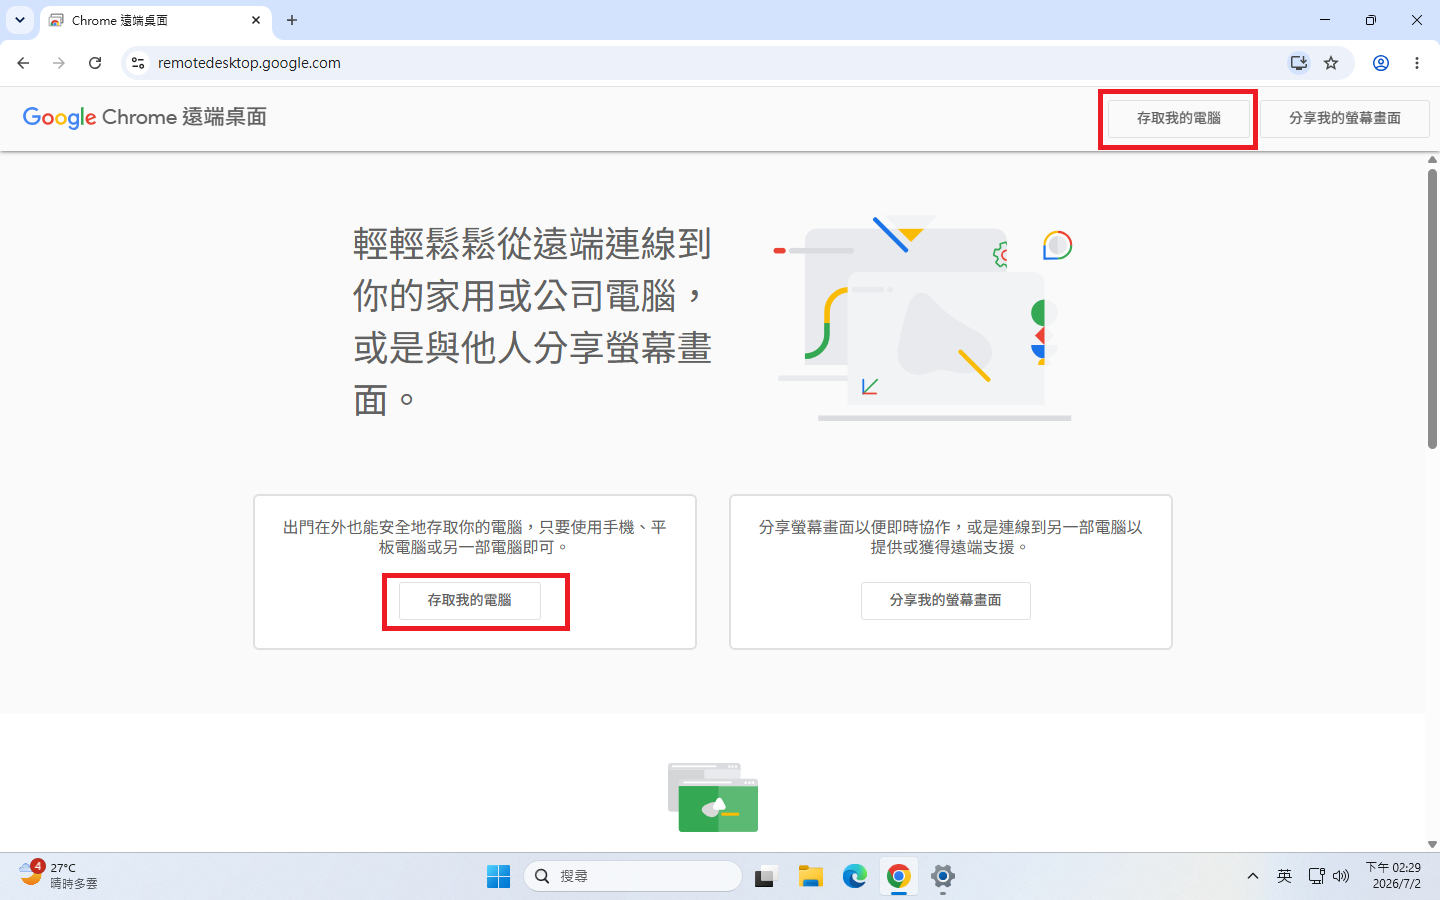Open the tab search dropdown arrow
Screen dimensions: 1440x900
(x=19, y=20)
